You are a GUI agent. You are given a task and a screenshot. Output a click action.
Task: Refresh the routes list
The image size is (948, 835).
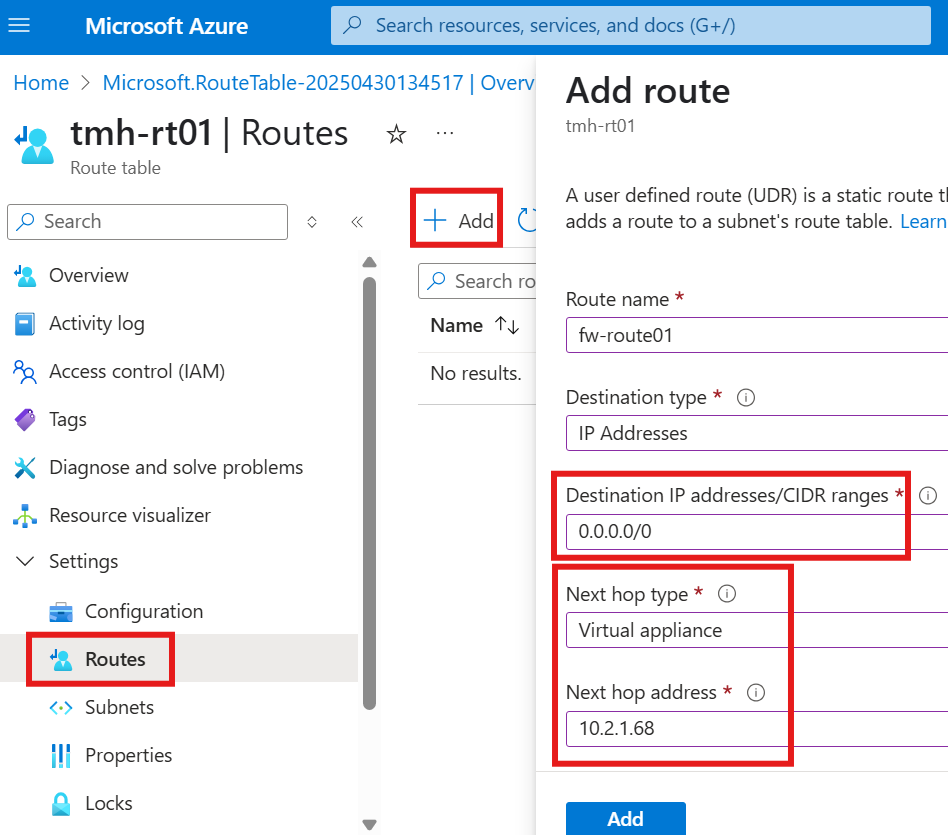click(x=527, y=220)
